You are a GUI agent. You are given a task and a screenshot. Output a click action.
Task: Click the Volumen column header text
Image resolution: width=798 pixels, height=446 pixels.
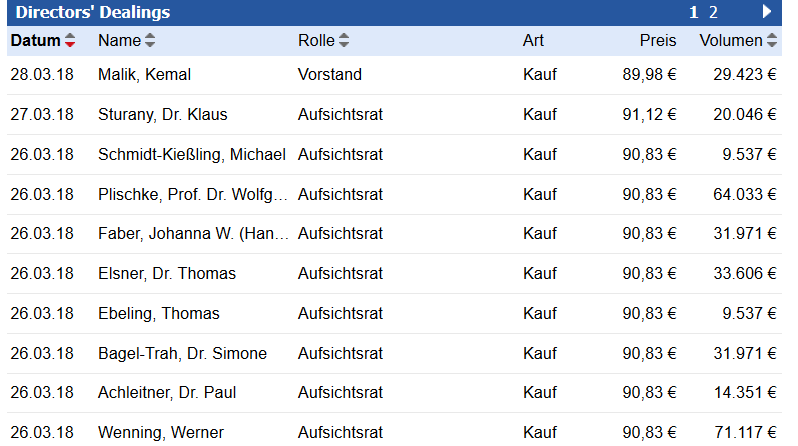click(731, 41)
